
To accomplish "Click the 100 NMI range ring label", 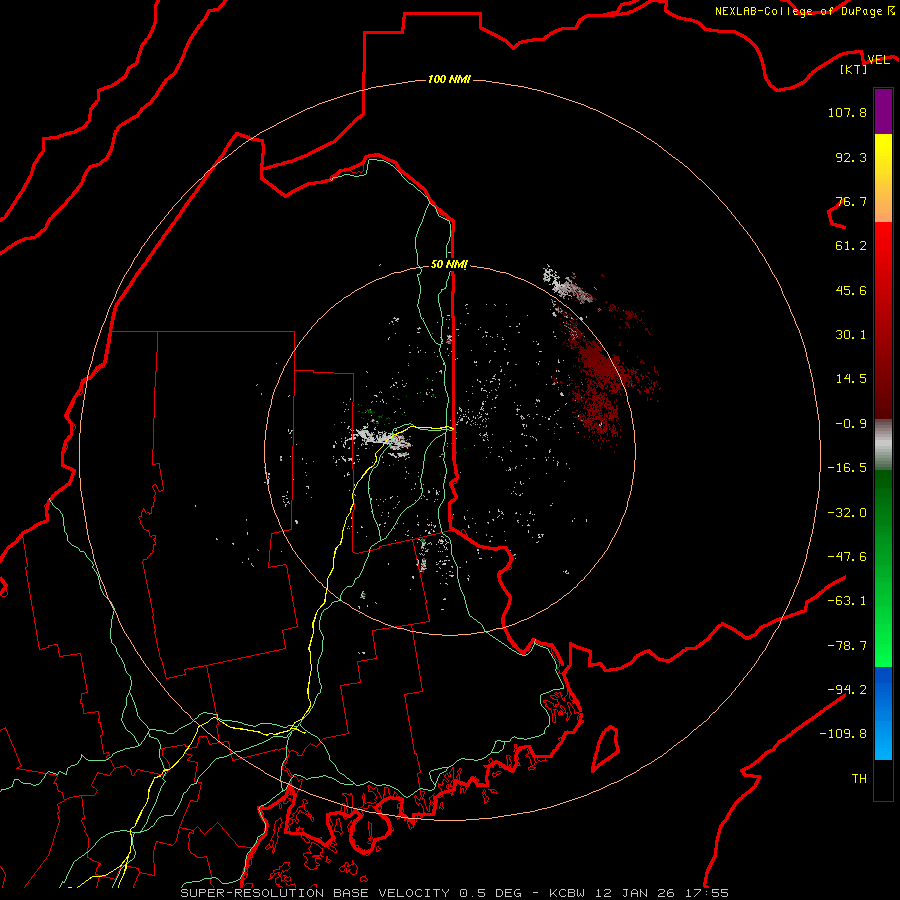I will [449, 79].
